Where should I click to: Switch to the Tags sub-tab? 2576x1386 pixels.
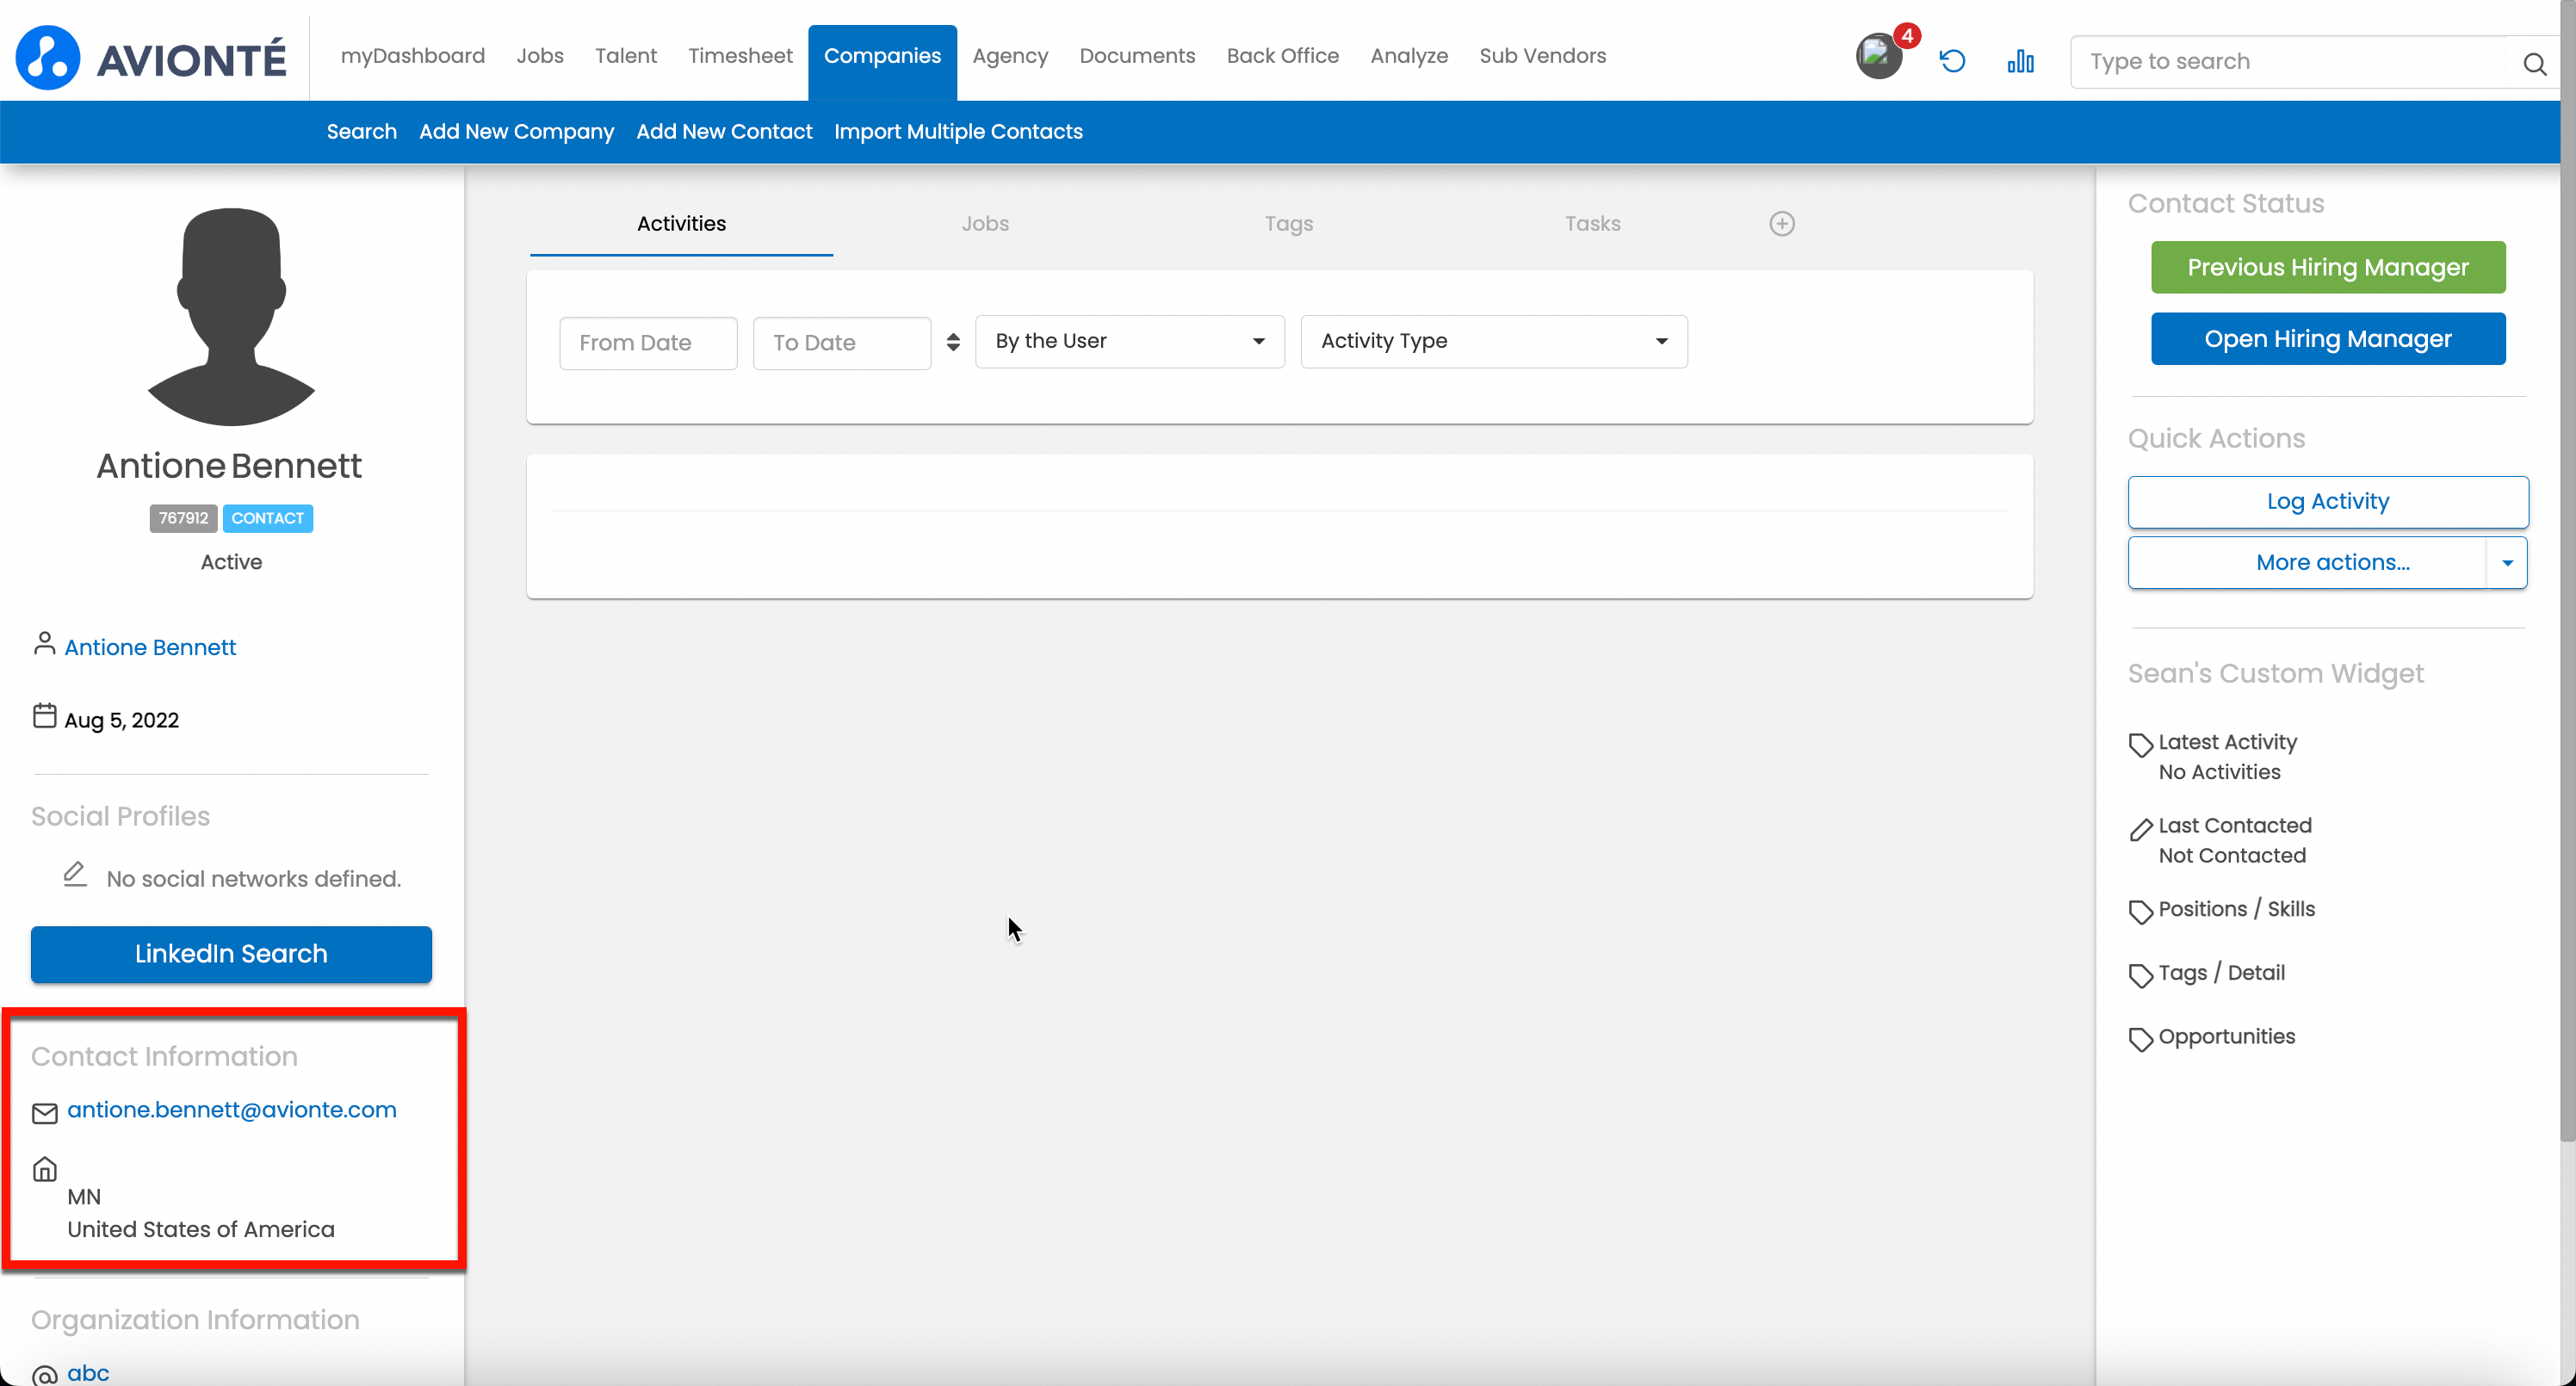pos(1288,223)
